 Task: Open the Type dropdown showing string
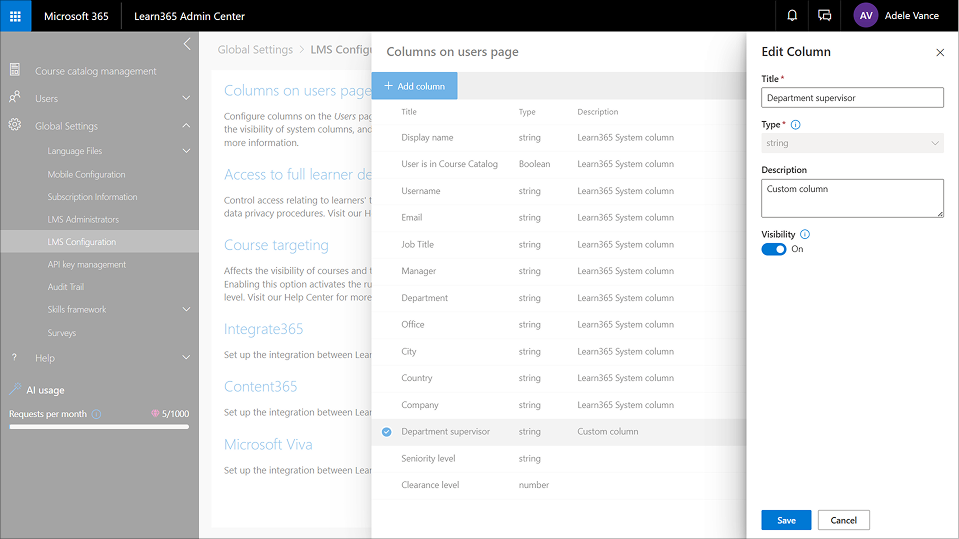(x=852, y=143)
